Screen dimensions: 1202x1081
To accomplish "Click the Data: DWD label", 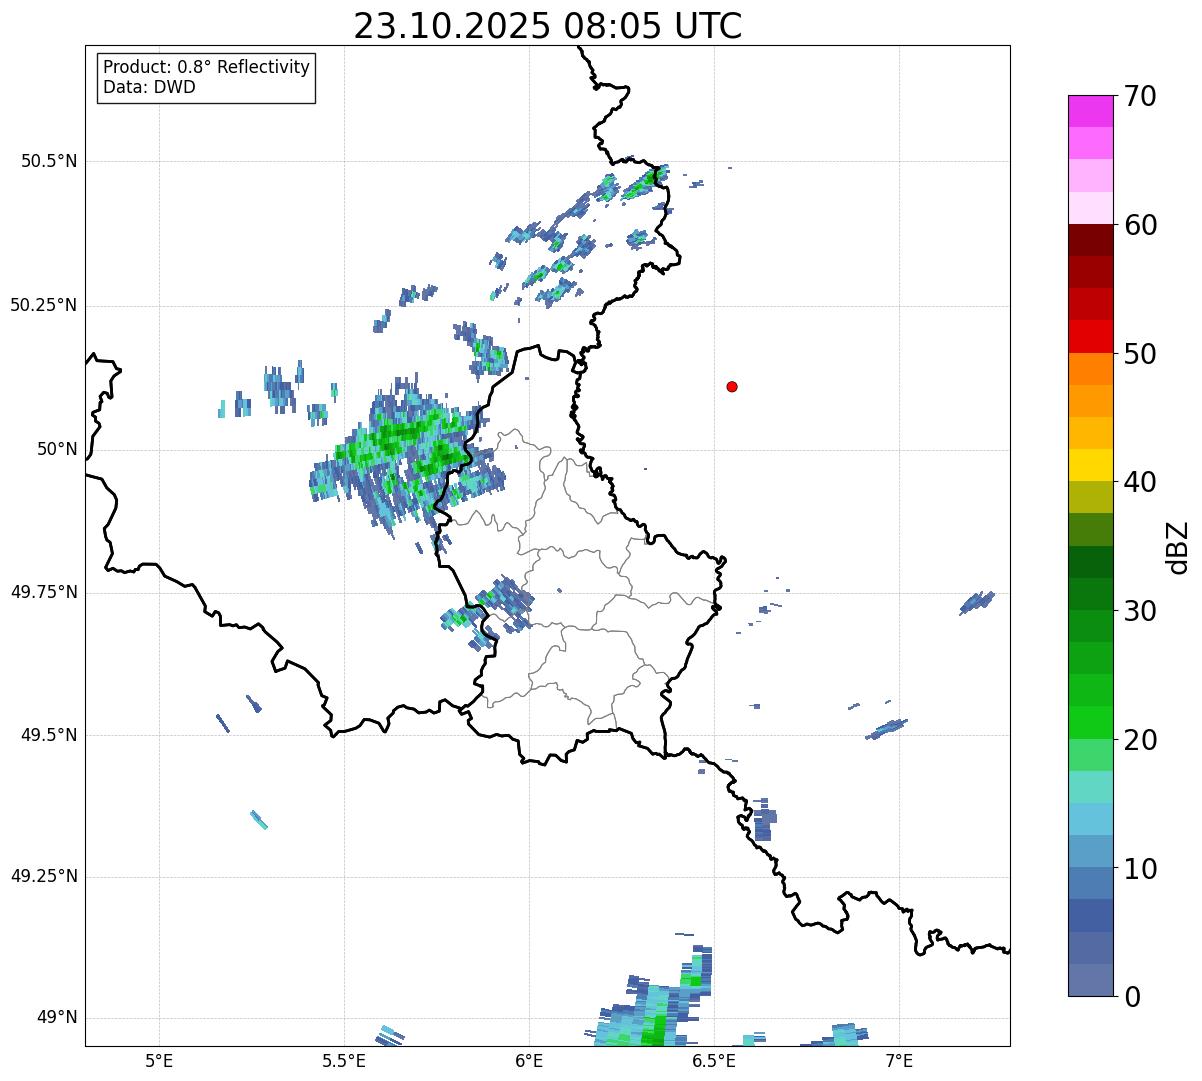I will point(149,87).
